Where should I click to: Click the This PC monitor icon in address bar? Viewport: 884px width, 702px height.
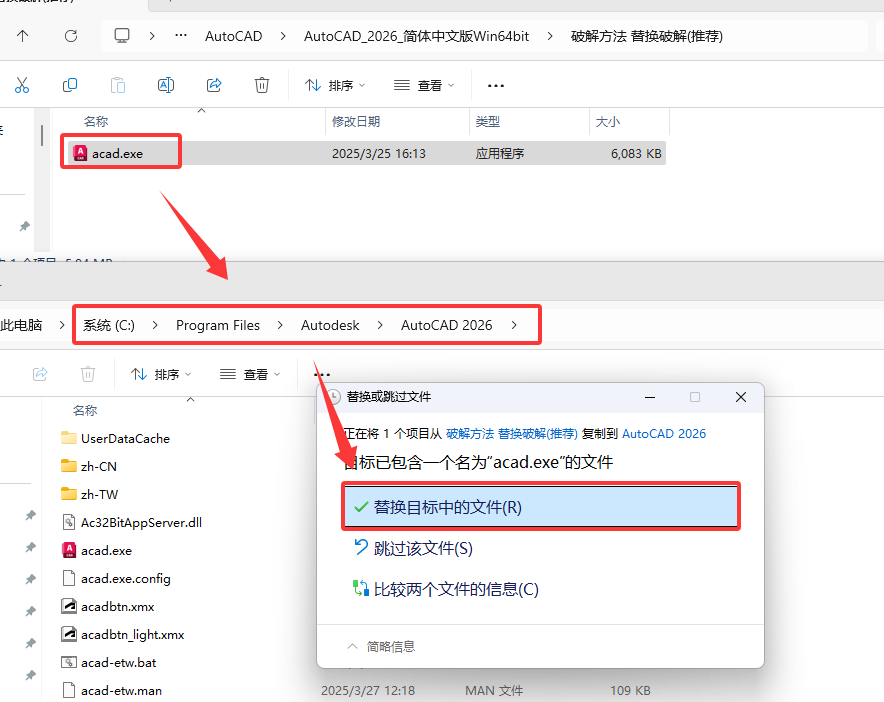(122, 36)
